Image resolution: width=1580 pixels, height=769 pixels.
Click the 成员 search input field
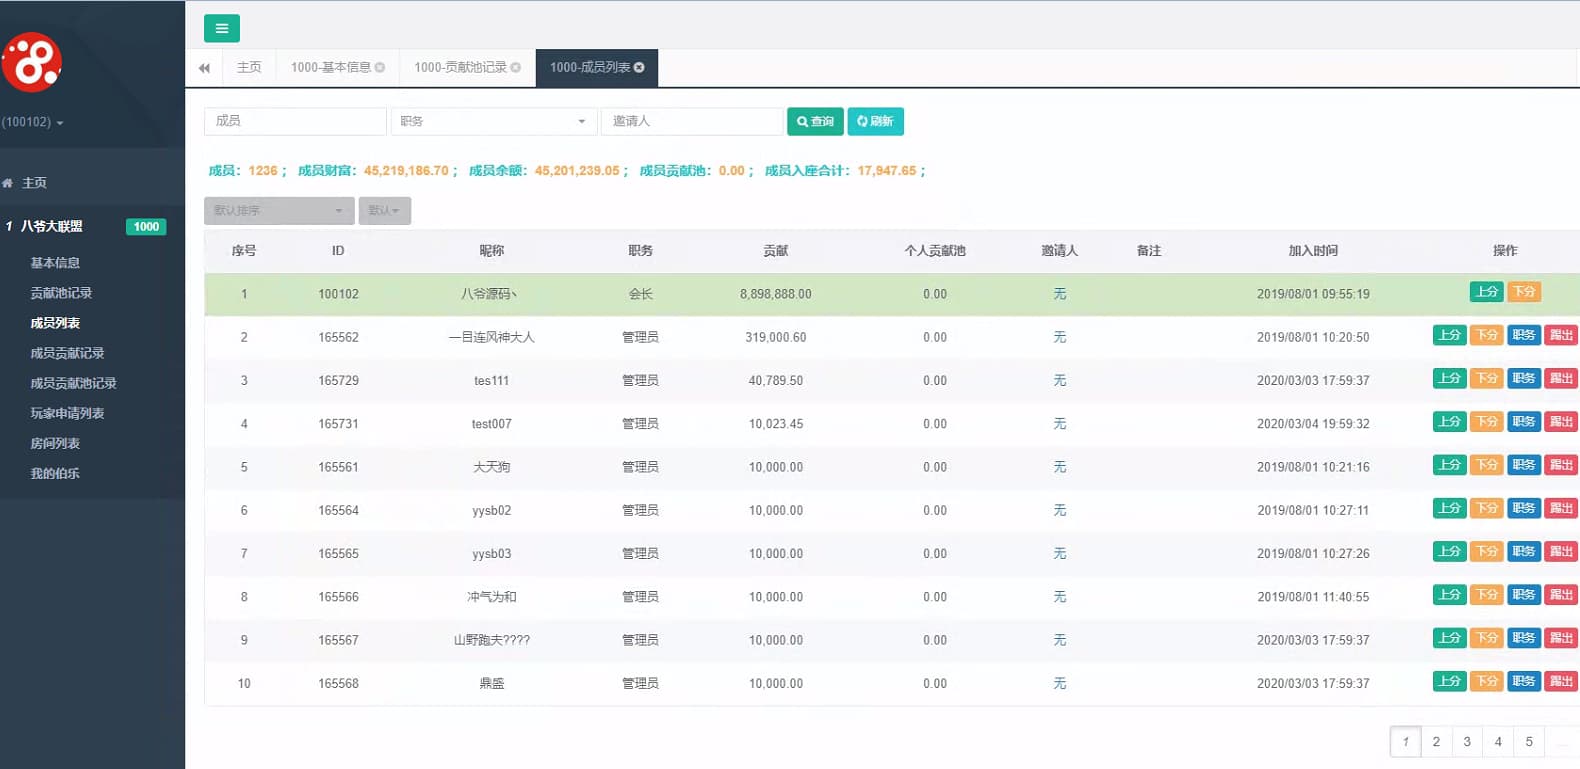(x=295, y=121)
